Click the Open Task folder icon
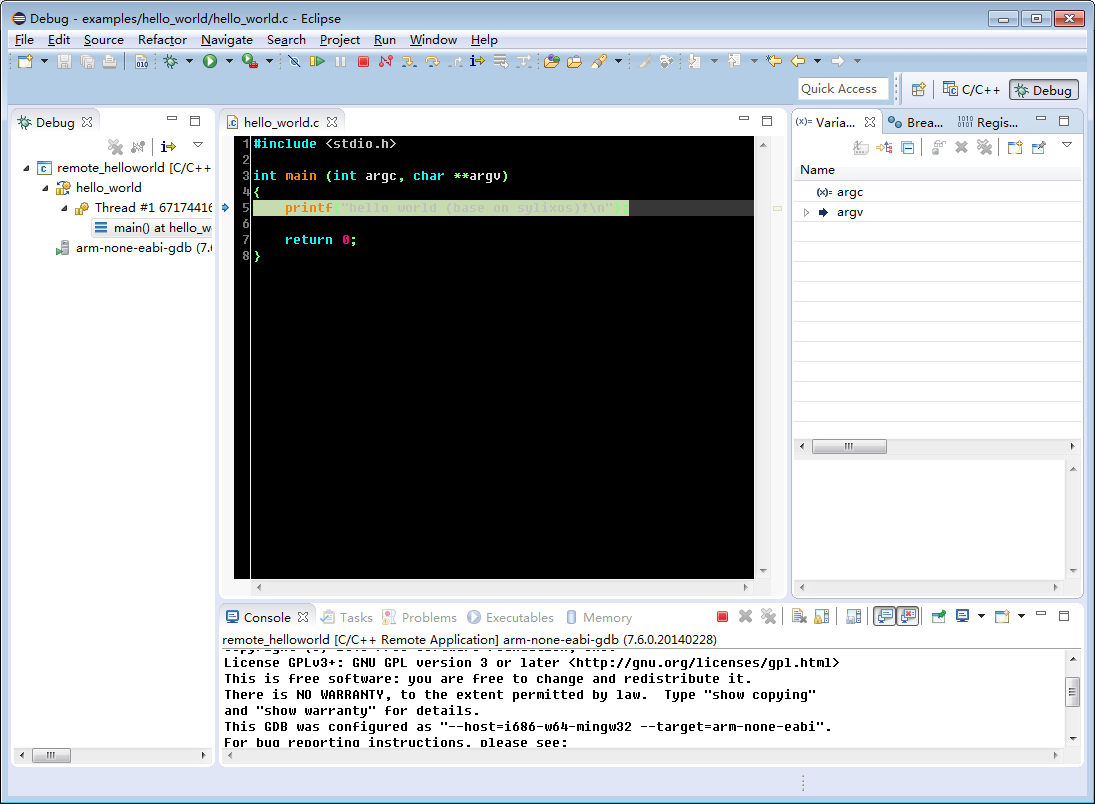Viewport: 1095px width, 804px height. click(x=575, y=61)
